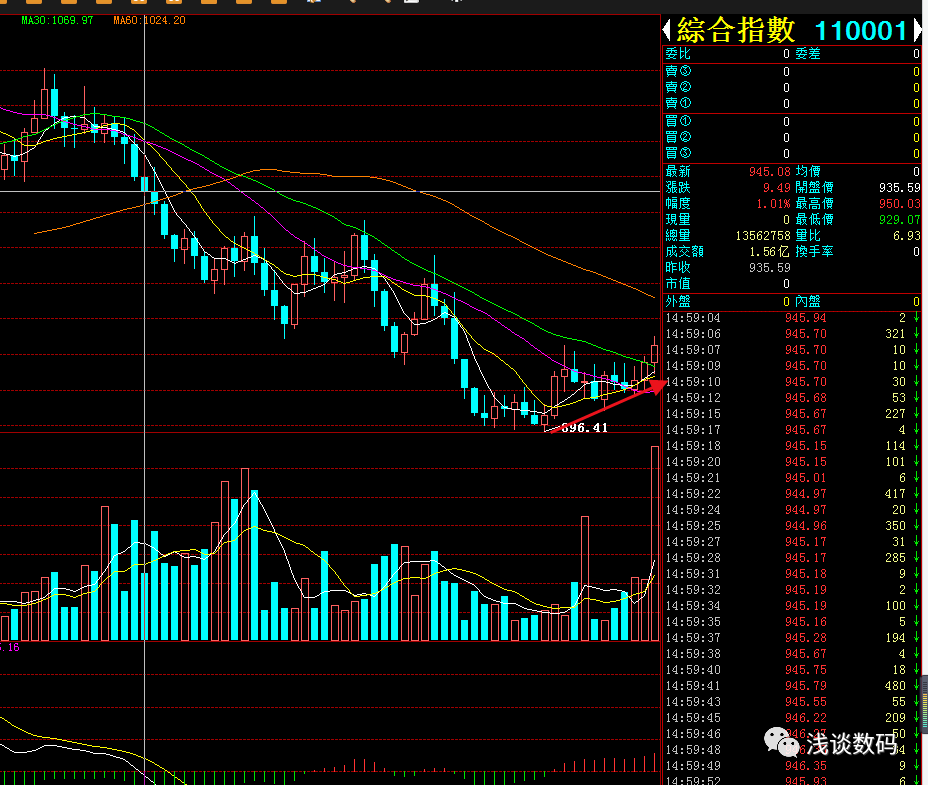Click the 委差 label
Screen dimensions: 928x785
(808, 54)
